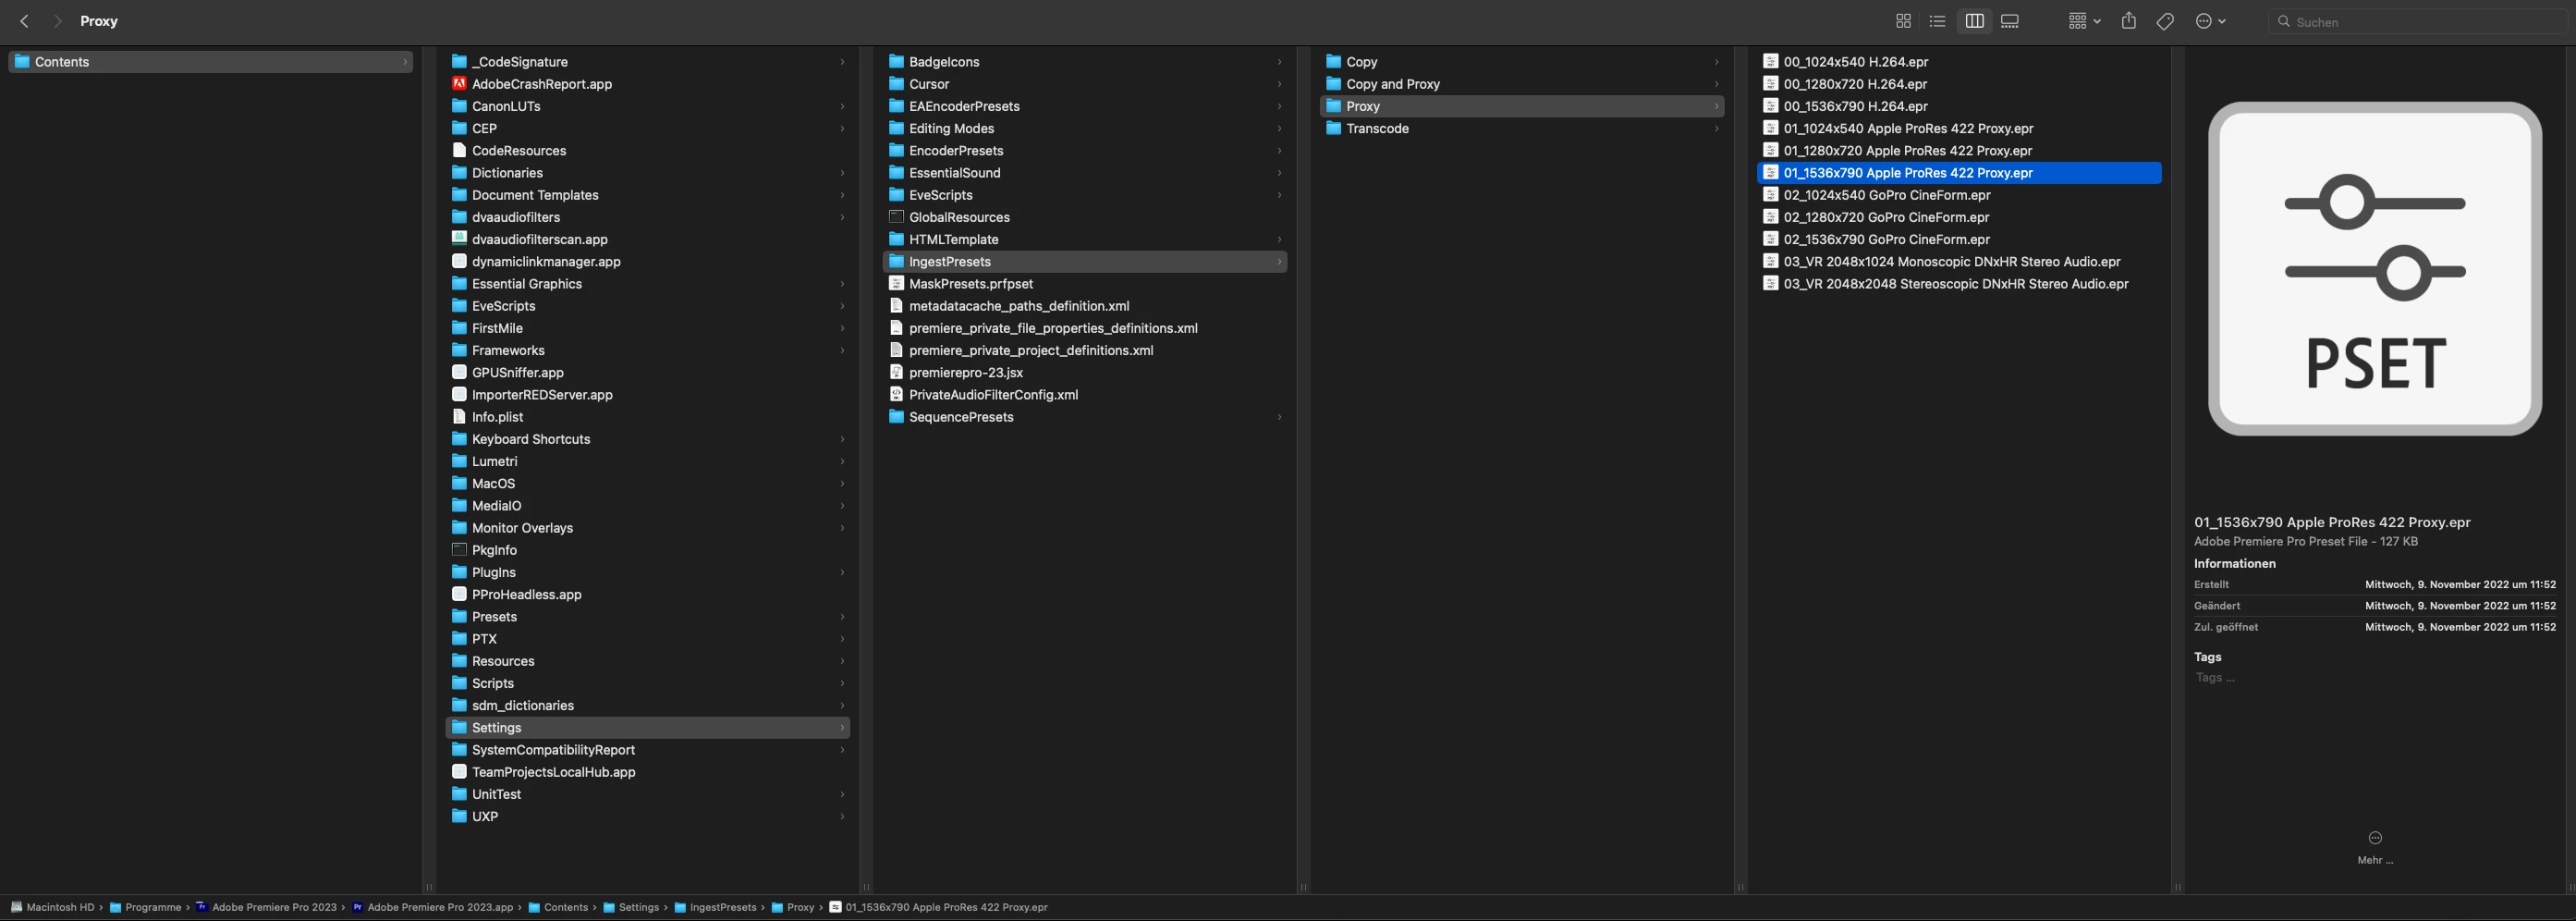Select the MaskPresets.prfpset file icon
This screenshot has height=921, width=2576.
(896, 284)
